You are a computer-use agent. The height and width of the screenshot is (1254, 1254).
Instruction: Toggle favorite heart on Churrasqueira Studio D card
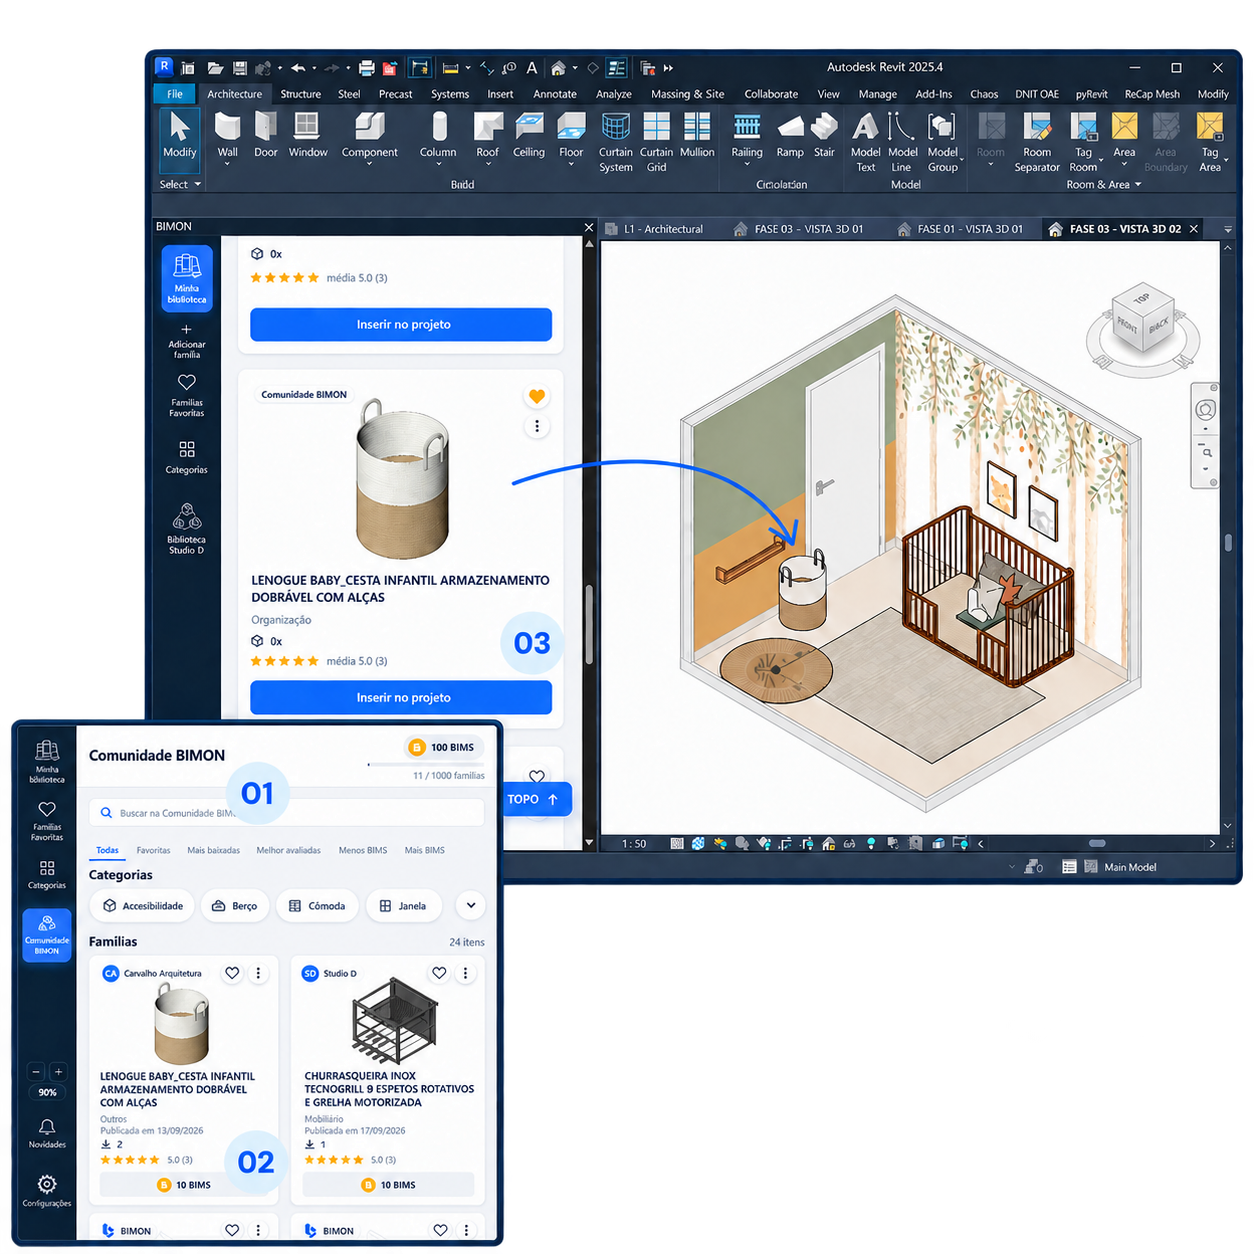click(x=439, y=973)
